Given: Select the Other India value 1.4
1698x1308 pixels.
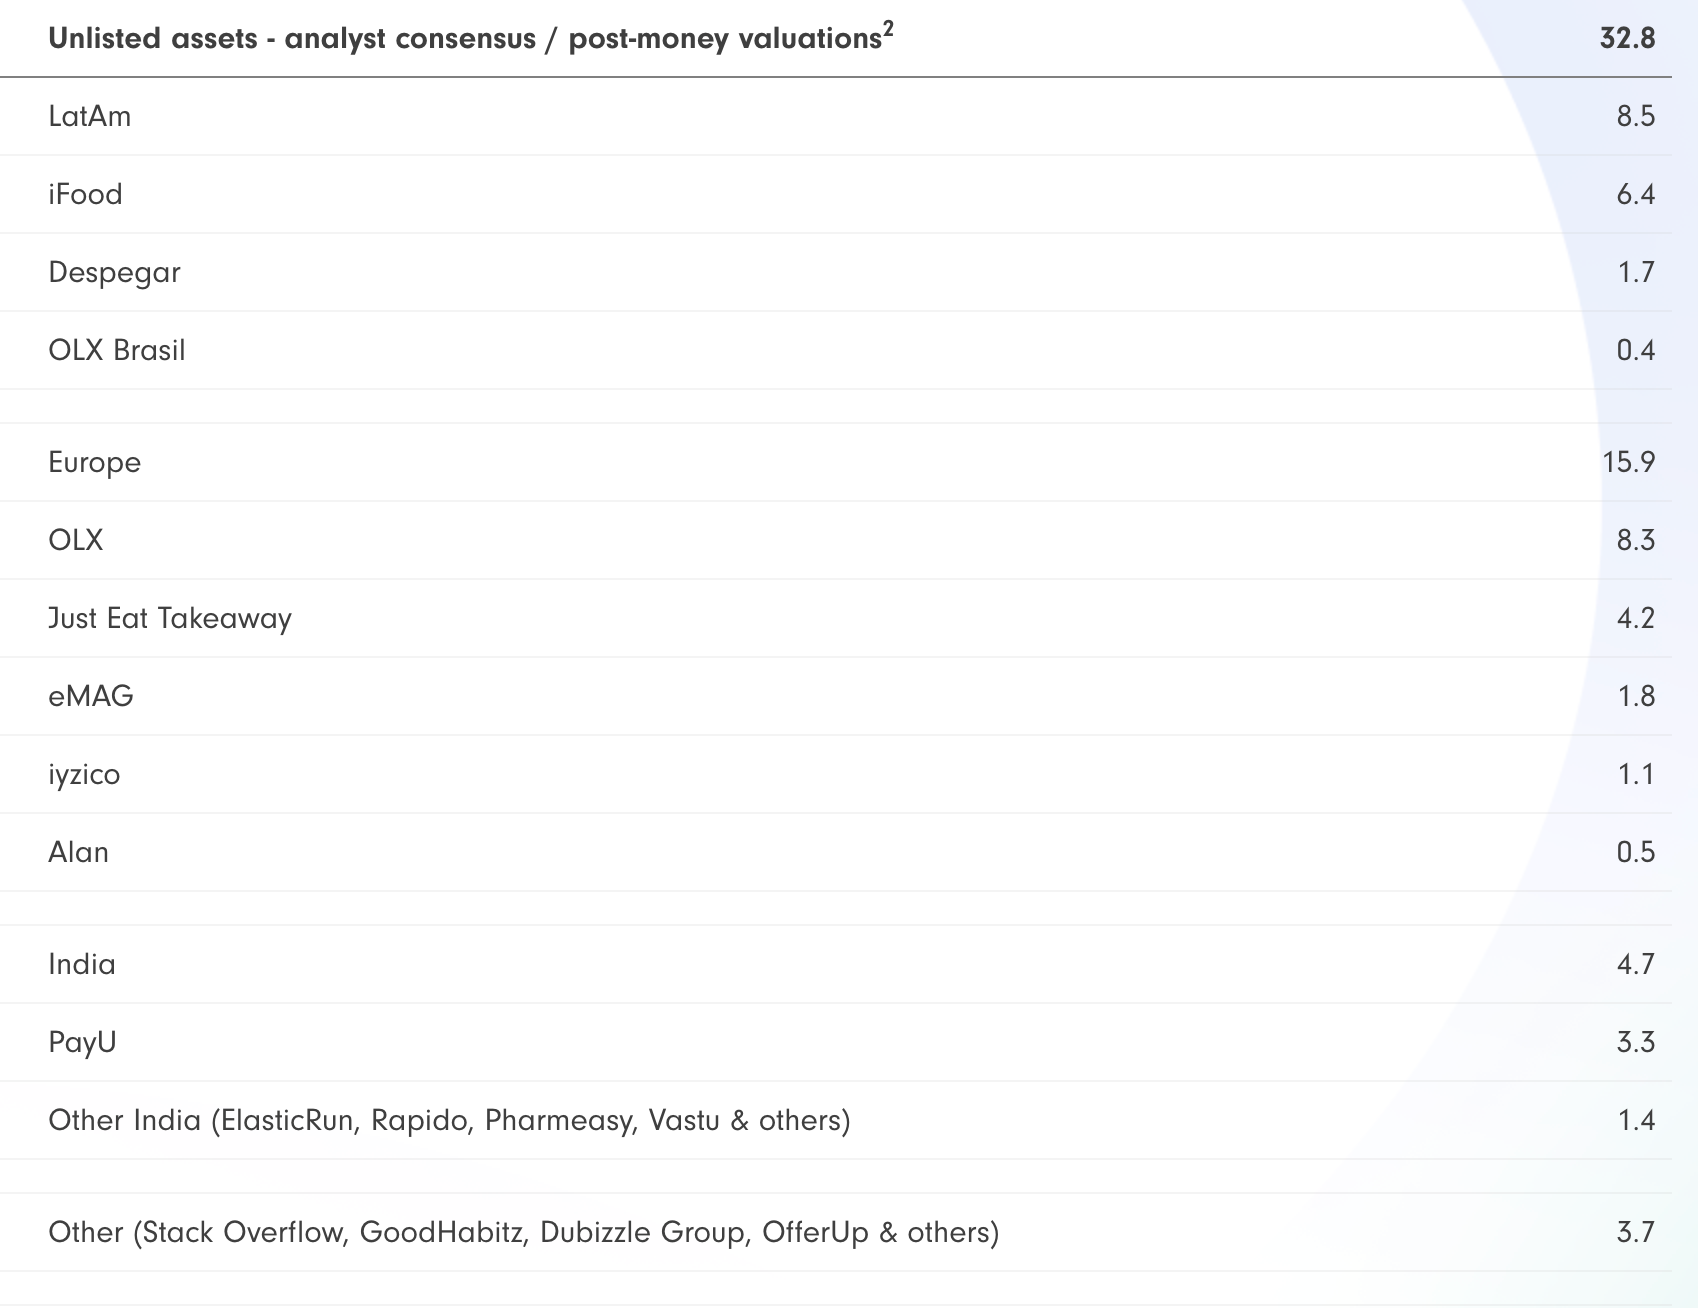Looking at the screenshot, I should (x=1637, y=1120).
